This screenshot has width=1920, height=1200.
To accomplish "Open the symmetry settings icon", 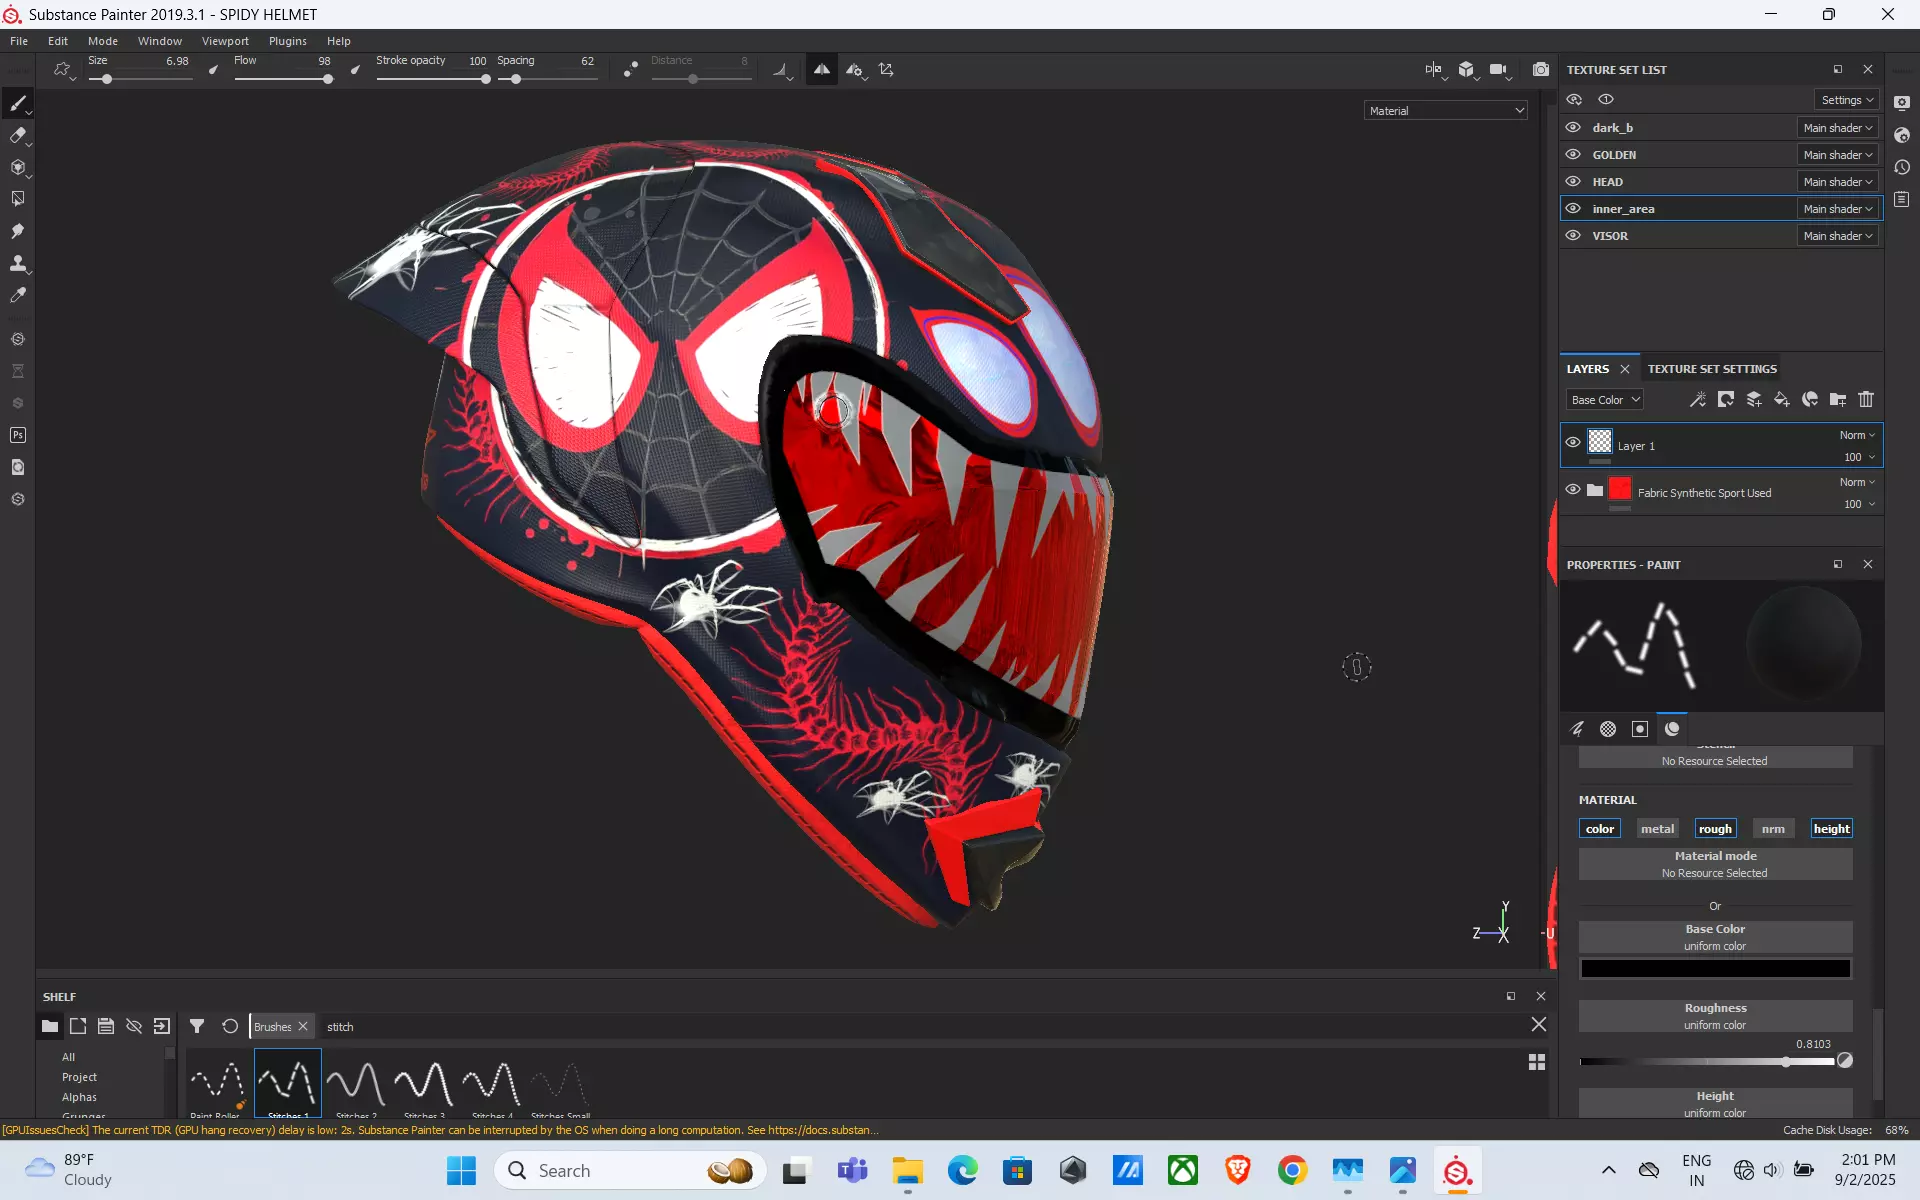I will [x=855, y=70].
